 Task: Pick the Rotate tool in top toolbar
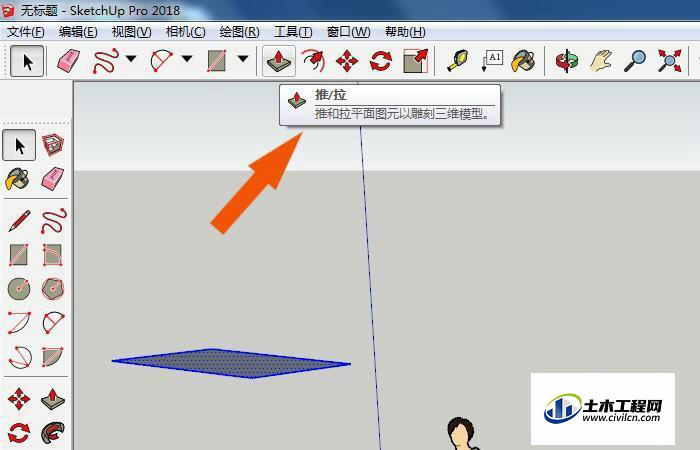[x=381, y=61]
